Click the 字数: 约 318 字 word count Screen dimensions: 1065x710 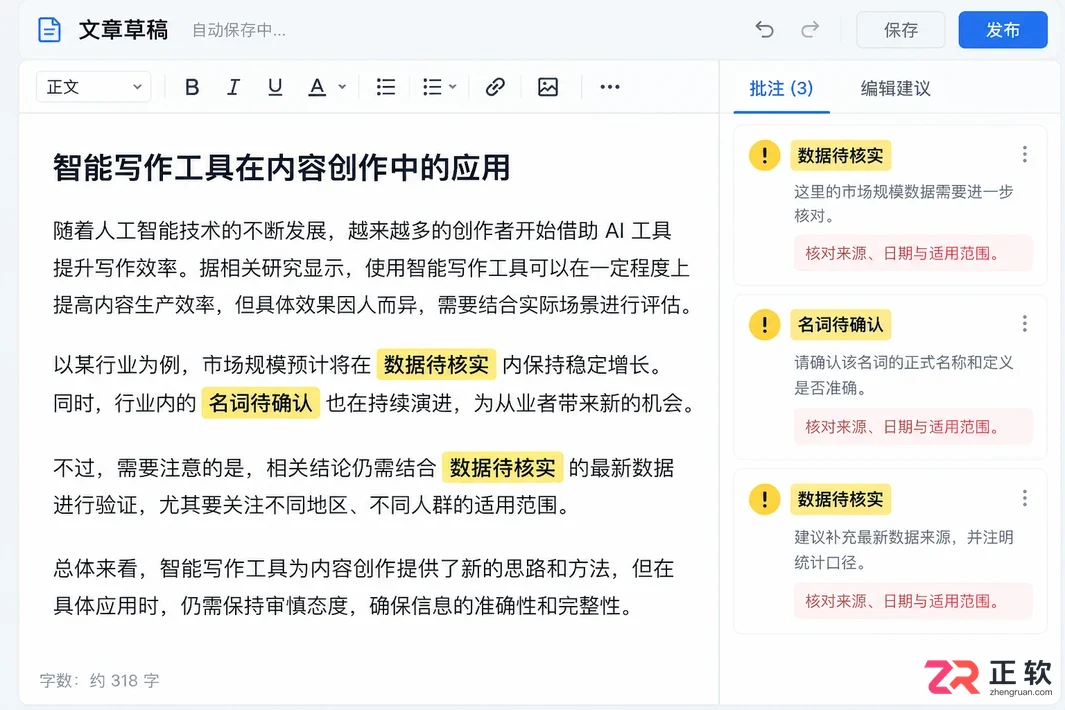(100, 680)
